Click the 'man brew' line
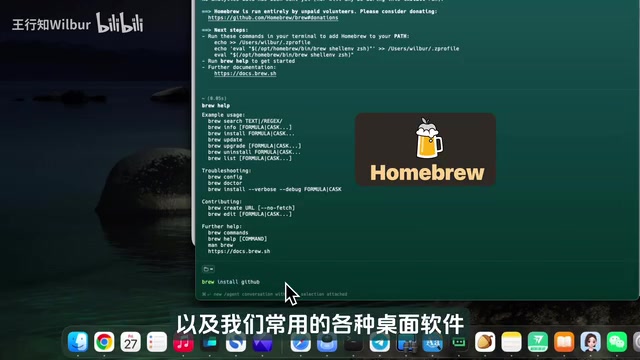The height and width of the screenshot is (360, 640). [x=220, y=245]
